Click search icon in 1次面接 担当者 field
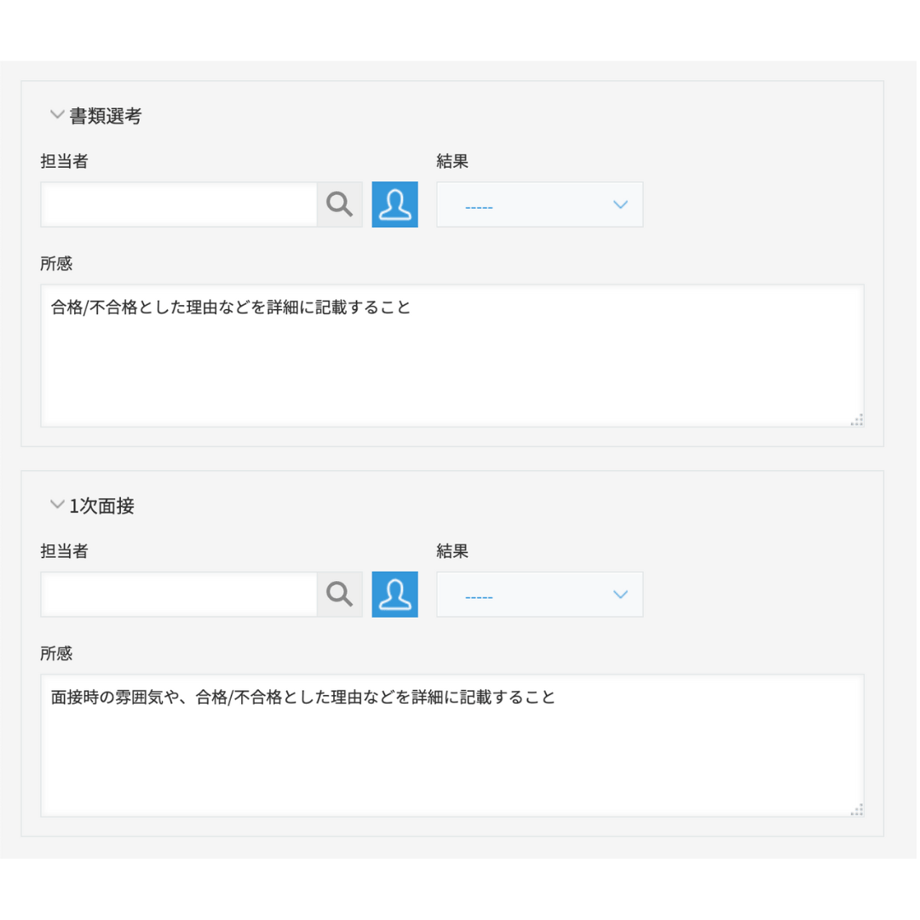Screen dimensions: 920x920 click(340, 594)
